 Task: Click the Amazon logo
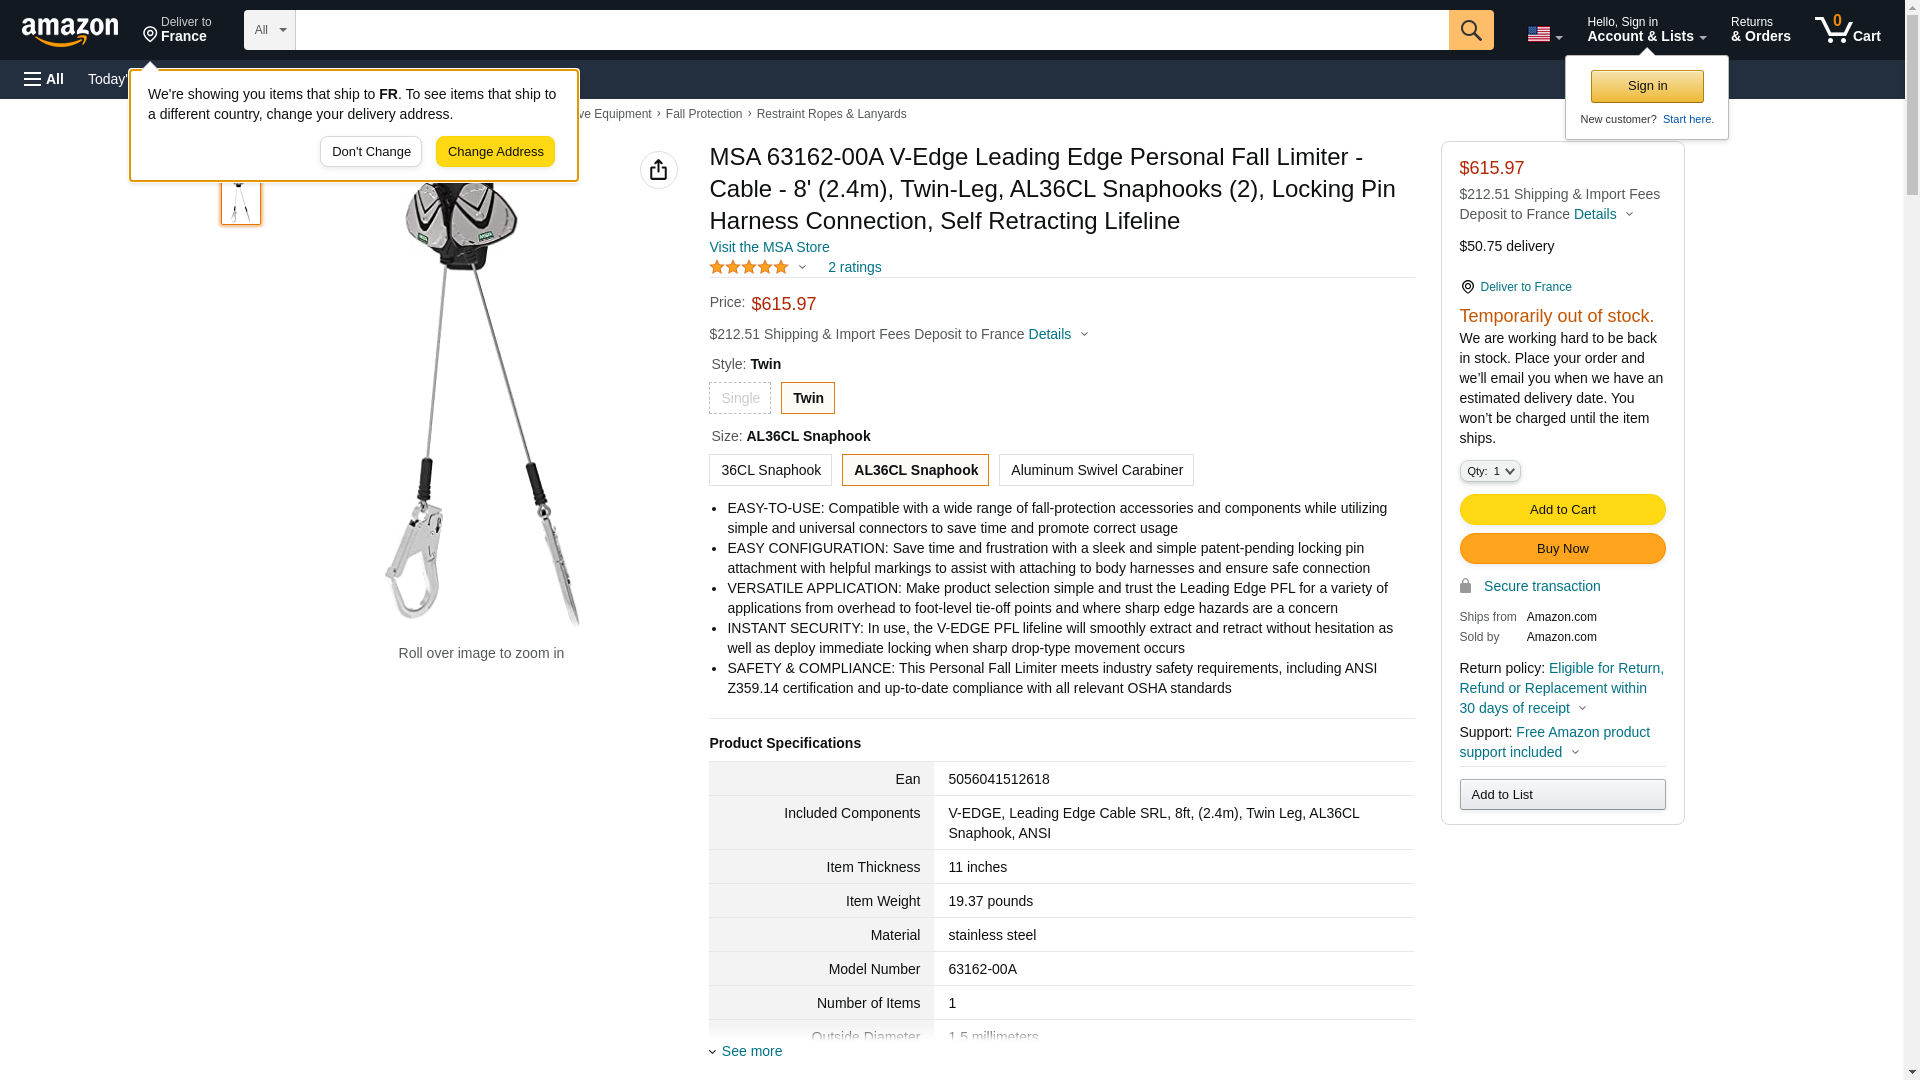[x=70, y=31]
